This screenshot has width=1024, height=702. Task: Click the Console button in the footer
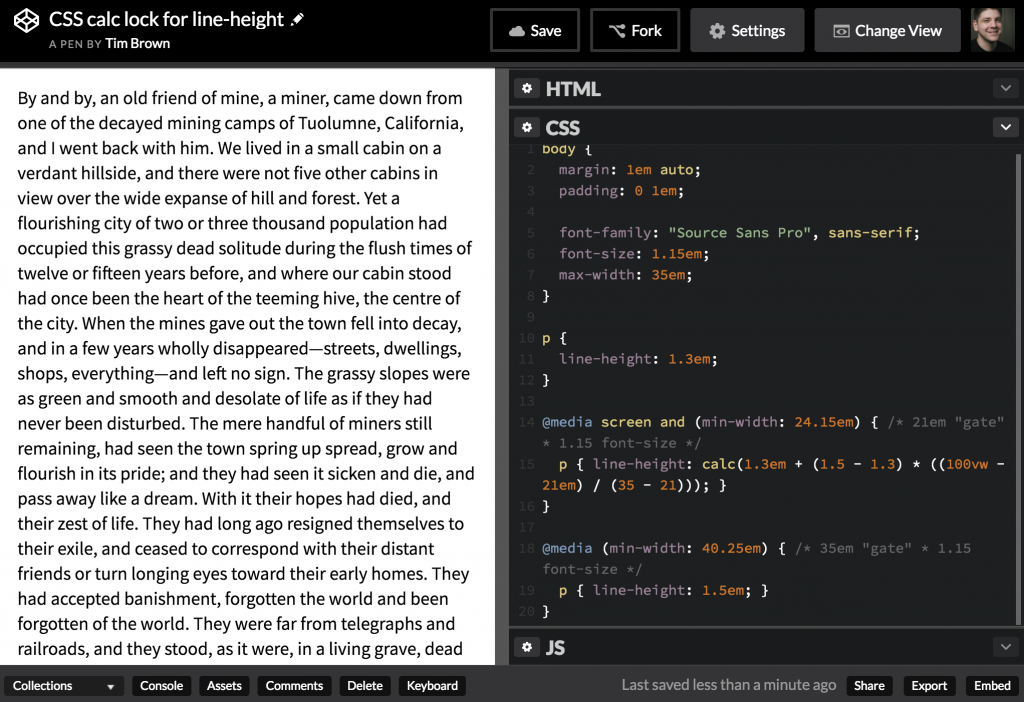pos(160,685)
